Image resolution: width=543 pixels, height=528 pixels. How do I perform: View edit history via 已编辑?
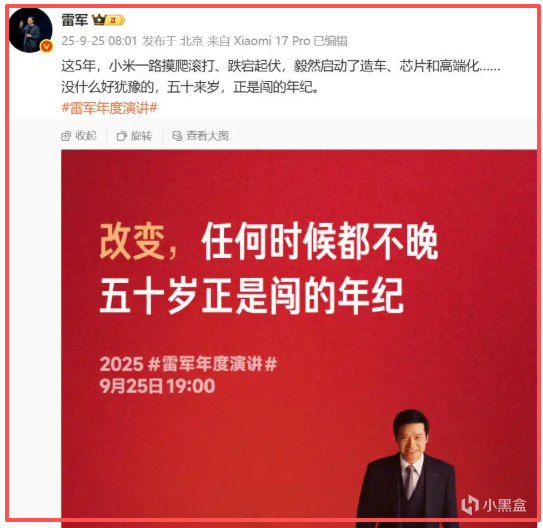pyautogui.click(x=330, y=41)
